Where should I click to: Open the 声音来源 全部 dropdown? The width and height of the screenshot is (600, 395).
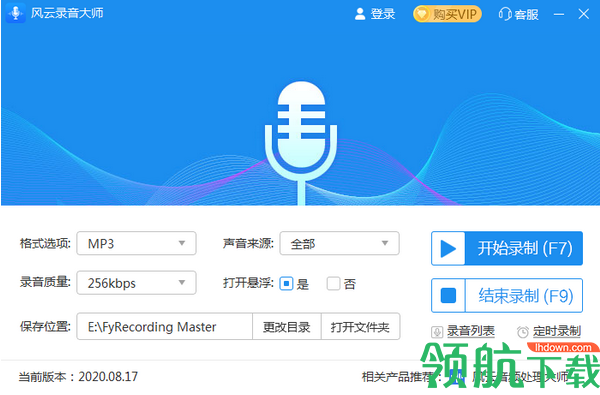click(x=339, y=243)
